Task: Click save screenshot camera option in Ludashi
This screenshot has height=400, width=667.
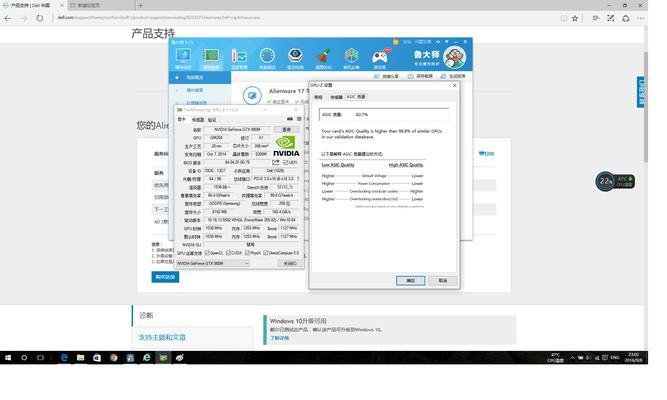Action: (420, 76)
